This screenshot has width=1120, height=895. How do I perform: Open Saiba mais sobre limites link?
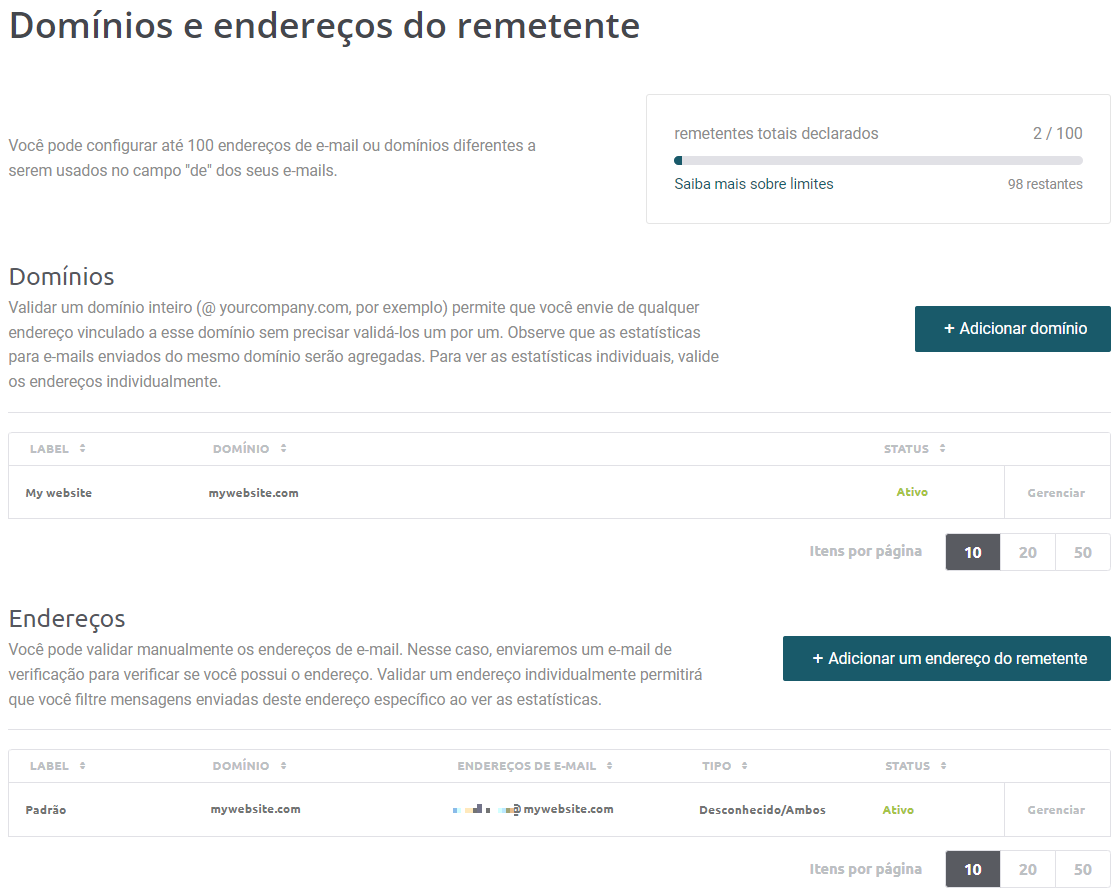point(754,184)
